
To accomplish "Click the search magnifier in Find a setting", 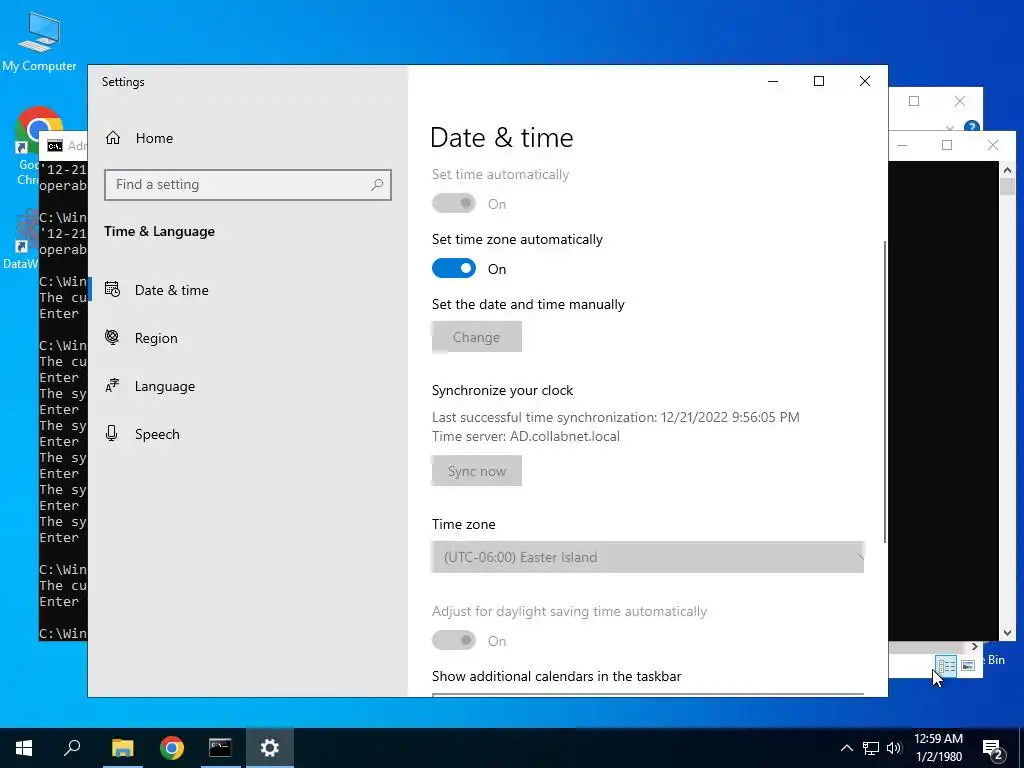I will pyautogui.click(x=377, y=185).
